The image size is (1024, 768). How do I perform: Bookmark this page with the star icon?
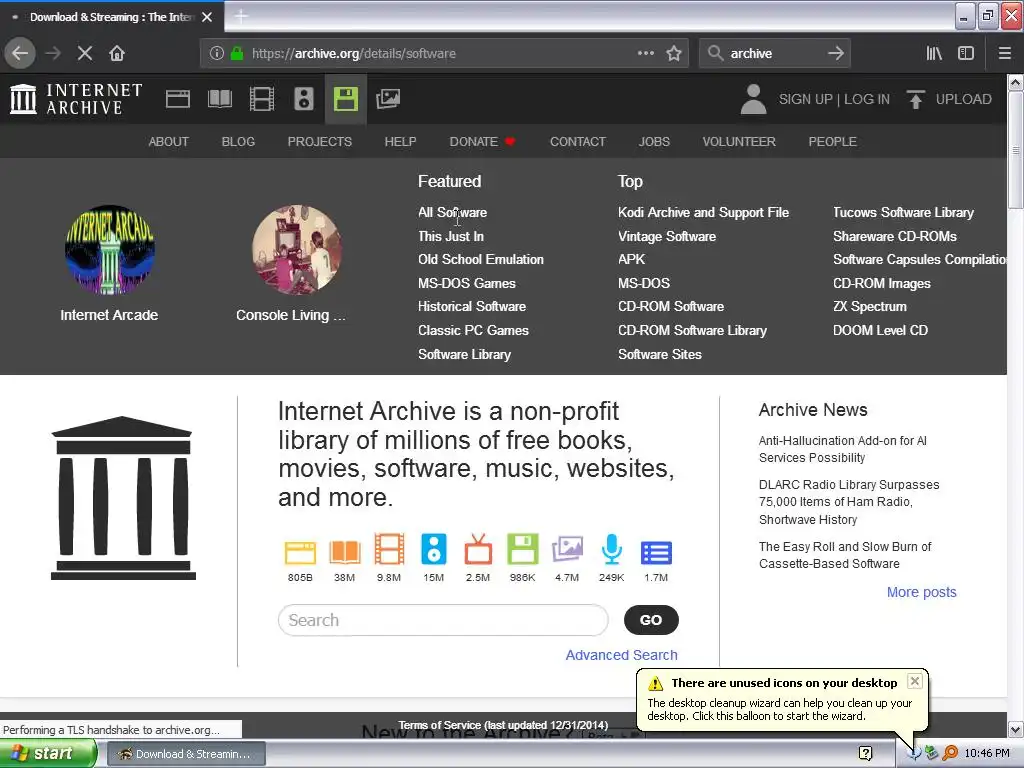pos(674,54)
